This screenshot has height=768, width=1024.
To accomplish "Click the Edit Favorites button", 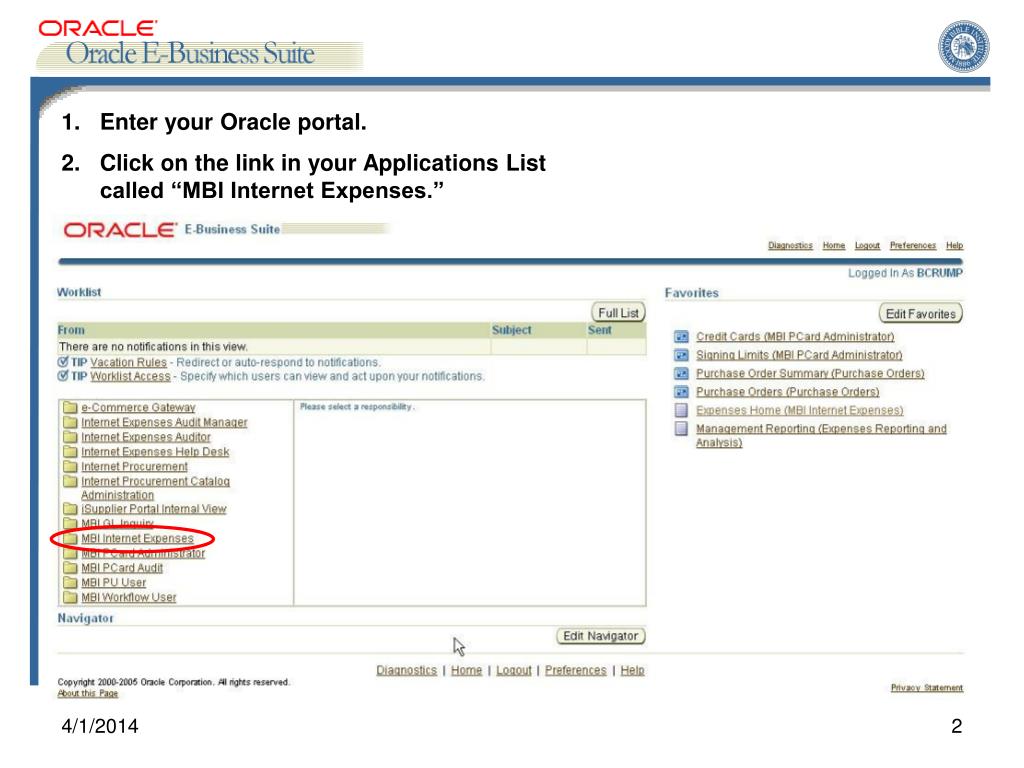I will (920, 314).
